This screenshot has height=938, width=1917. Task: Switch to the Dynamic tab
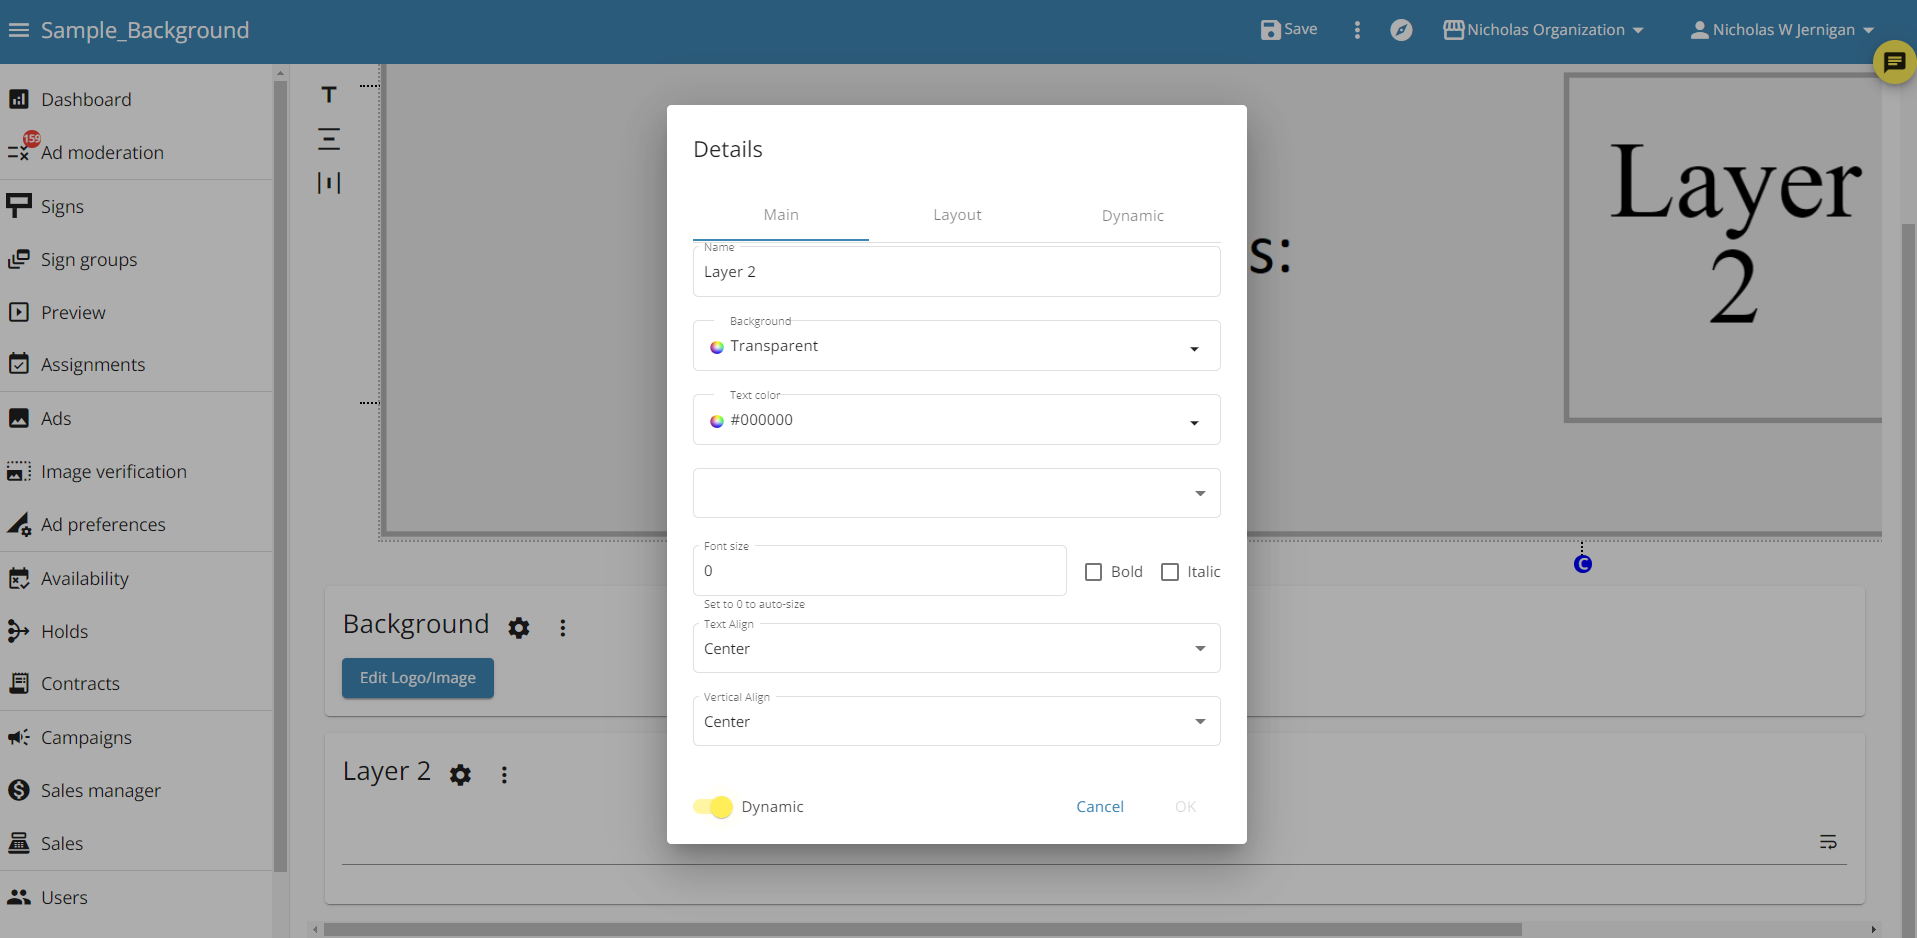pyautogui.click(x=1133, y=215)
